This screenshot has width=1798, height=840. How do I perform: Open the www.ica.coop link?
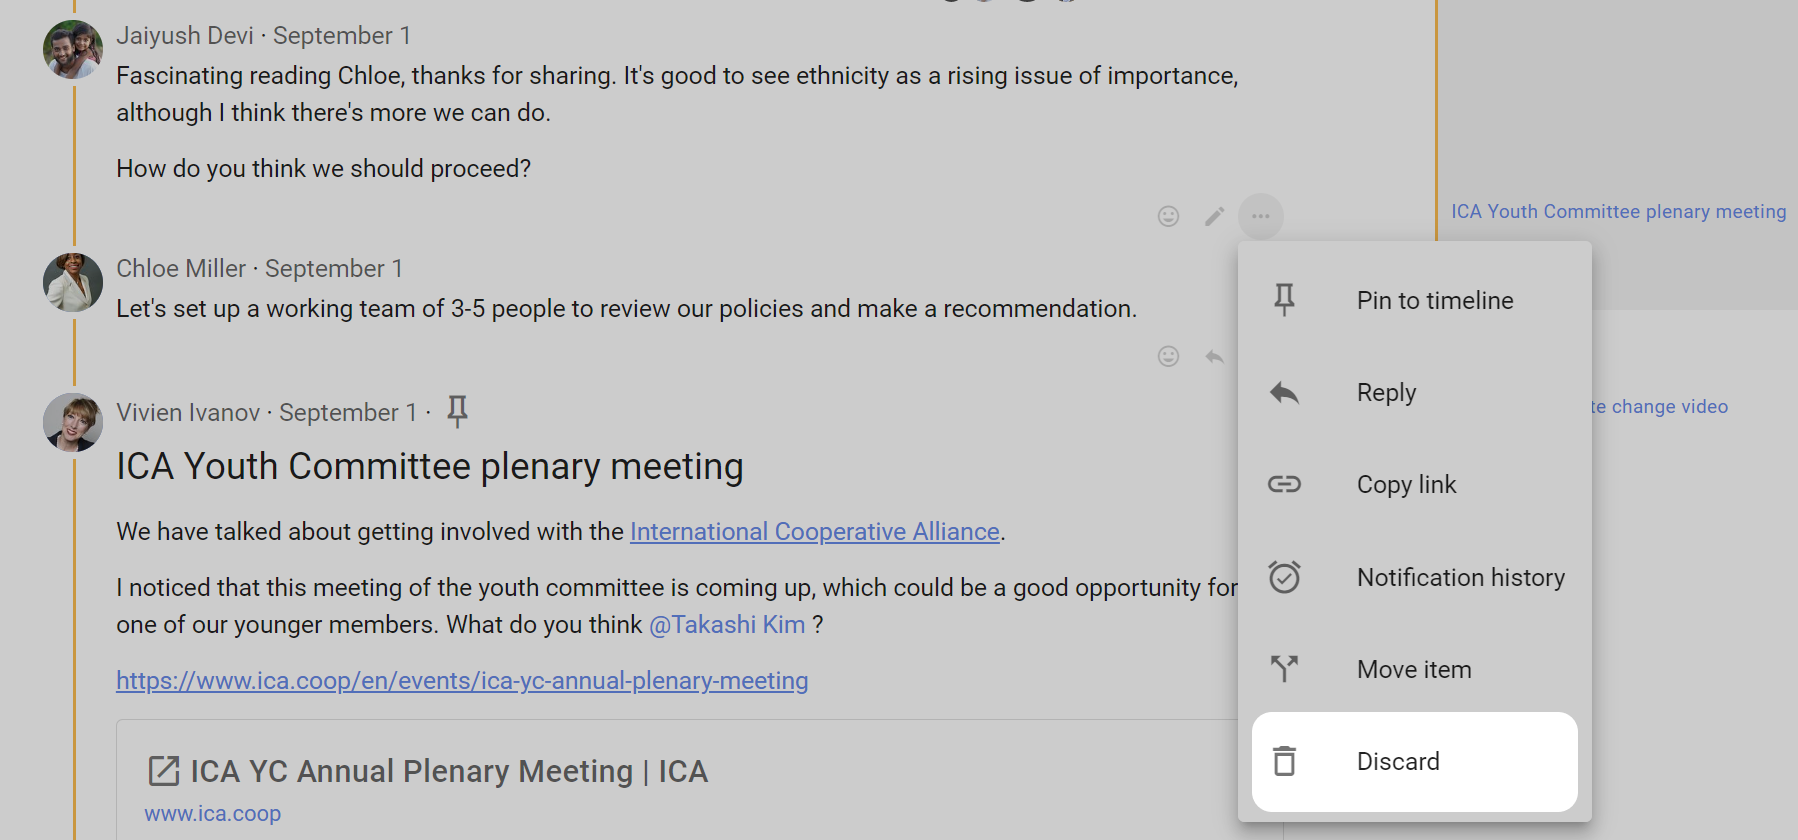pyautogui.click(x=212, y=814)
